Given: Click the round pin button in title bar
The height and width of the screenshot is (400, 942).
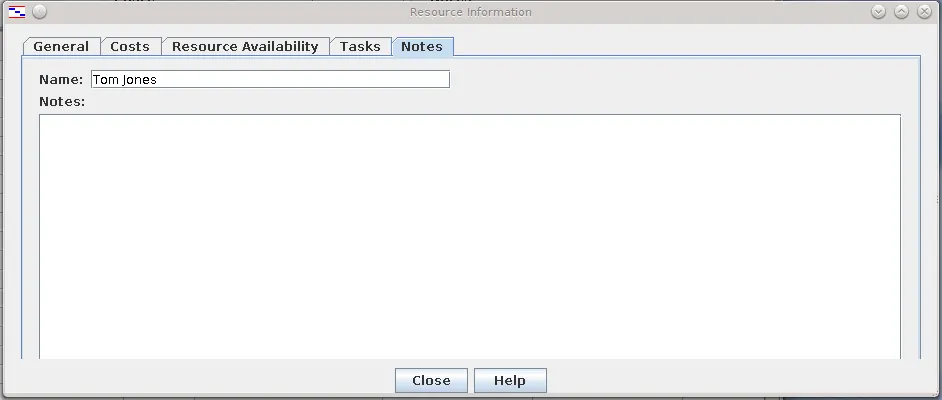Looking at the screenshot, I should coord(39,11).
